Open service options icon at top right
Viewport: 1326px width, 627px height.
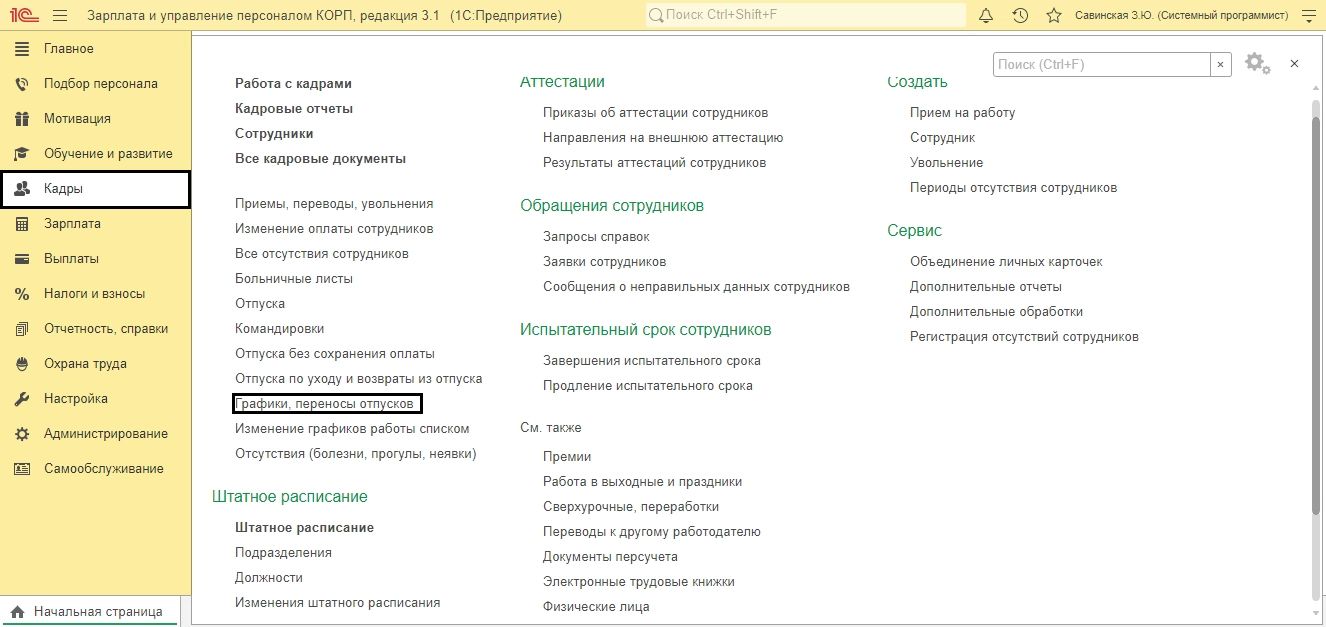[1309, 16]
